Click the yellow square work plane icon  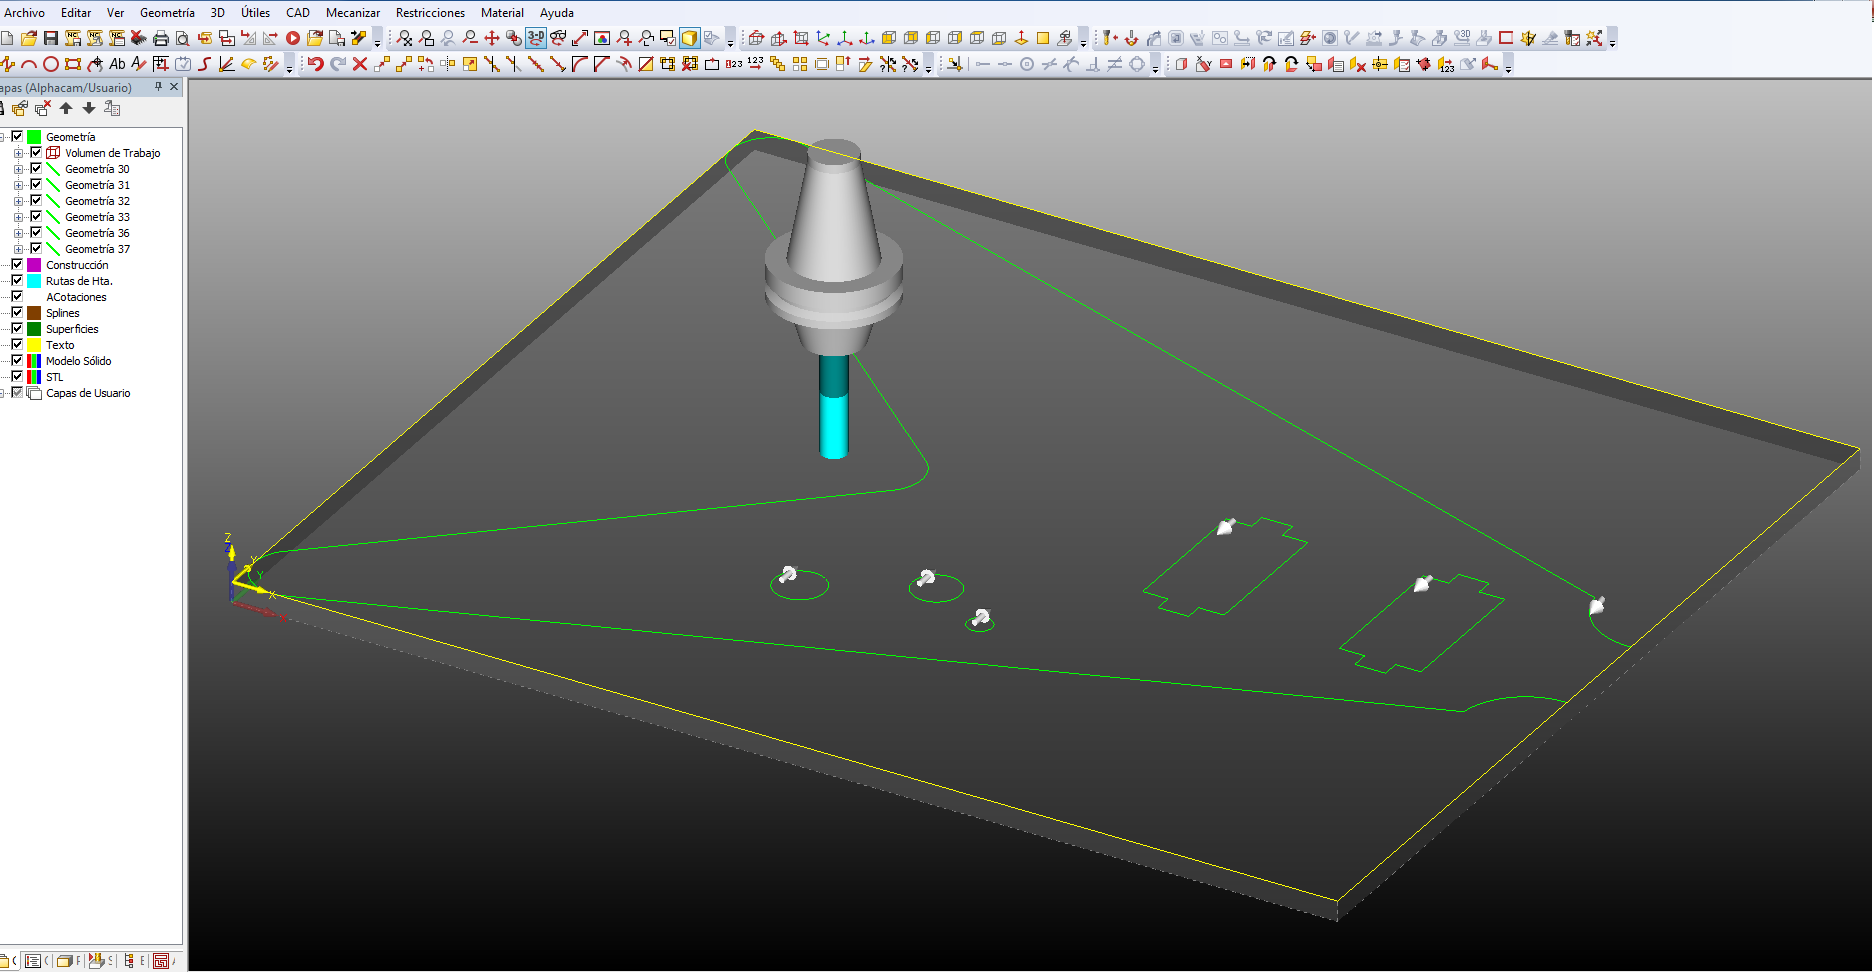(1043, 38)
